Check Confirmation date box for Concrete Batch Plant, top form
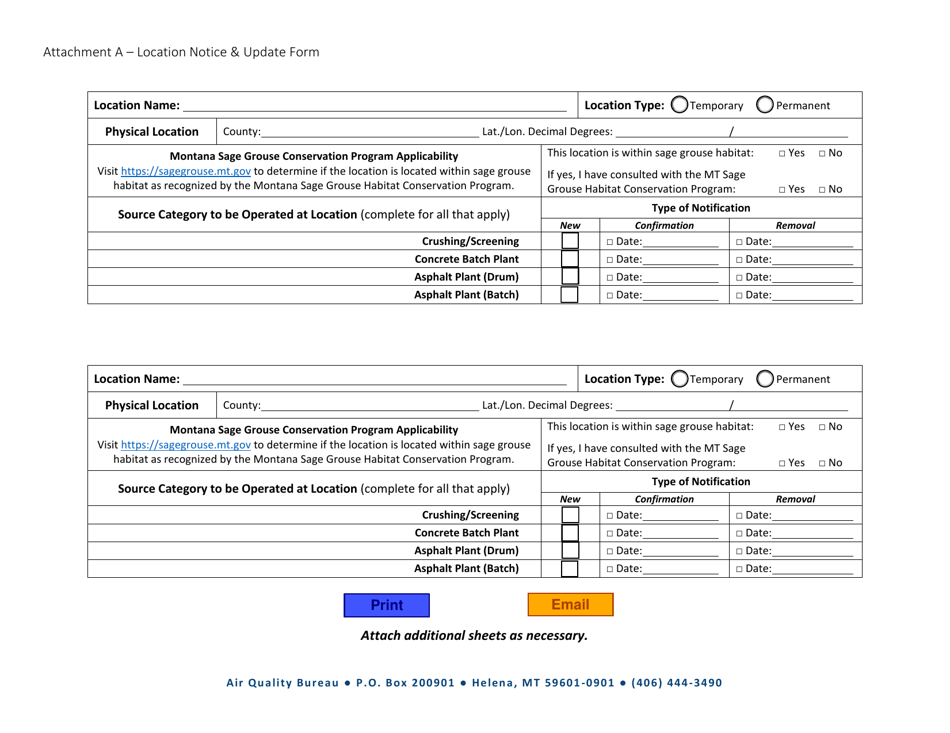The width and height of the screenshot is (950, 733). click(611, 258)
